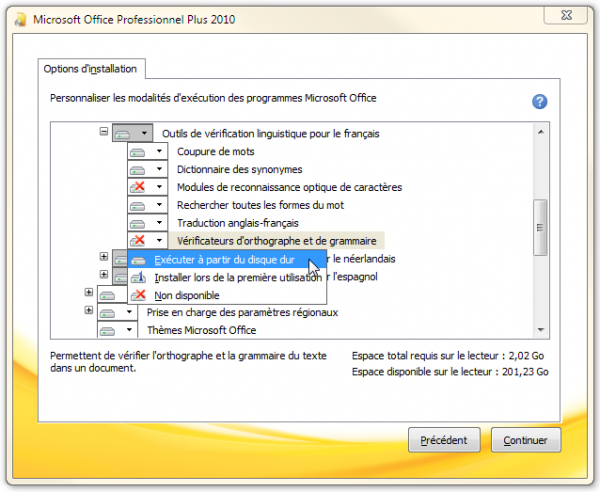Viewport: 600px width, 492px height.
Task: Choose Installer lors de la première utilisation
Action: [227, 277]
